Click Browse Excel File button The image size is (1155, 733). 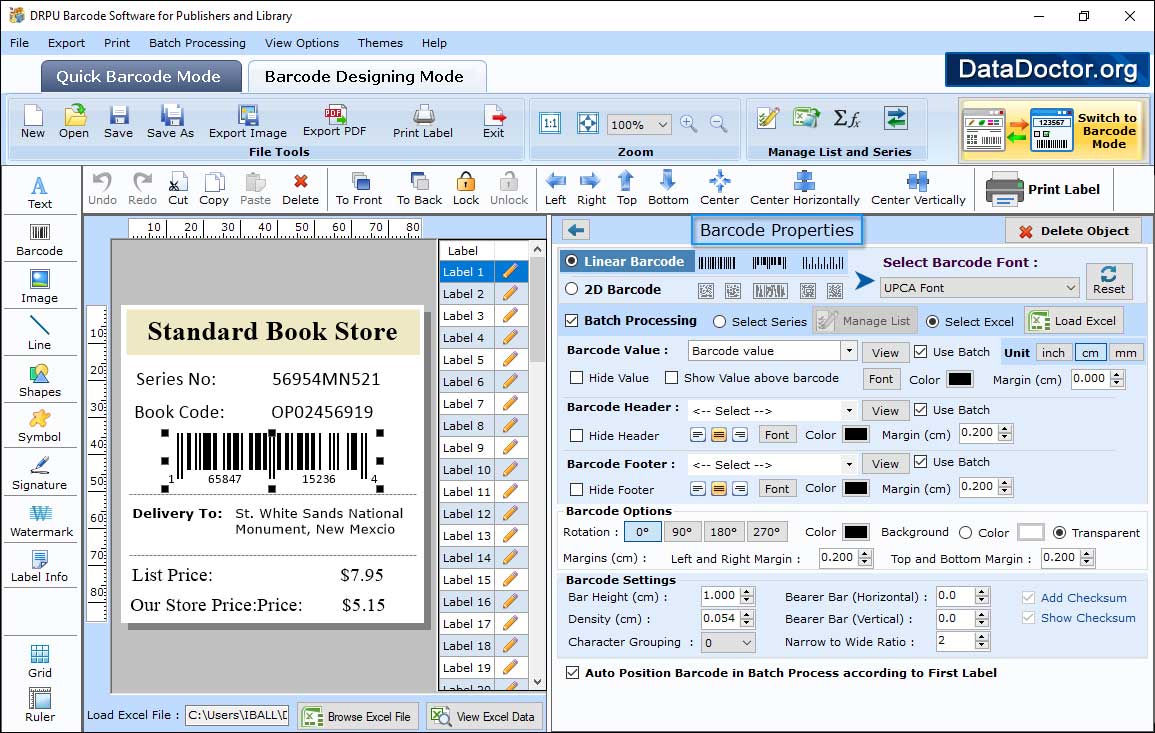coord(358,717)
